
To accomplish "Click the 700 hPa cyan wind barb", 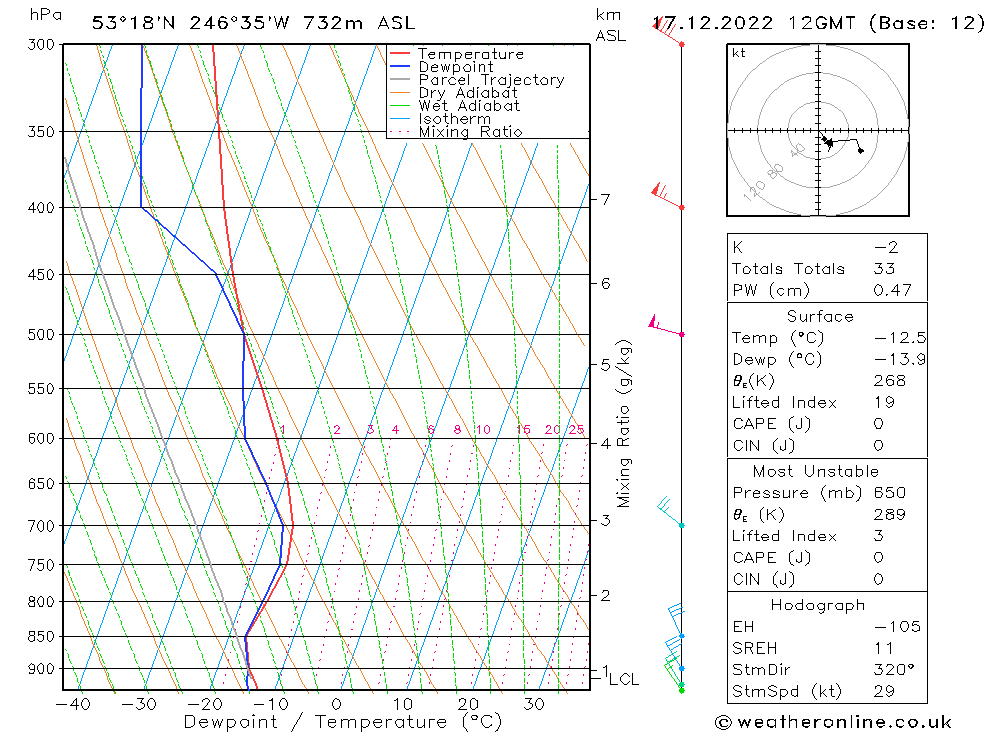I will coord(671,512).
